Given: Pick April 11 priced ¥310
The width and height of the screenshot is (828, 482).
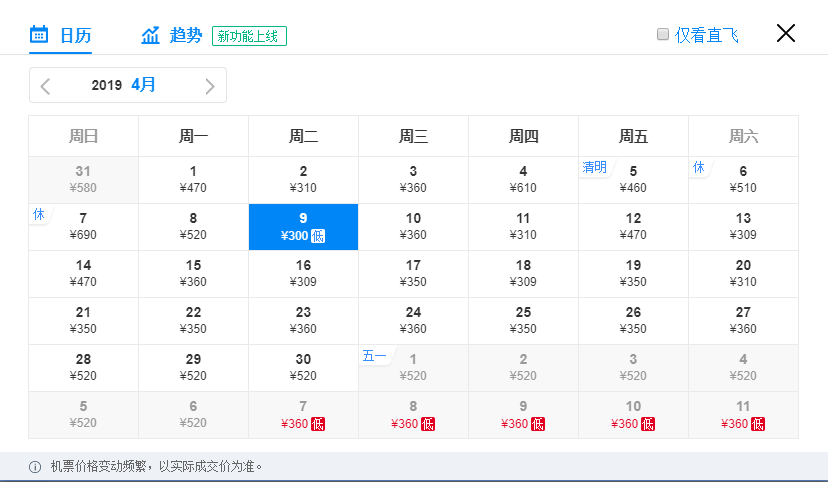Looking at the screenshot, I should pos(523,227).
